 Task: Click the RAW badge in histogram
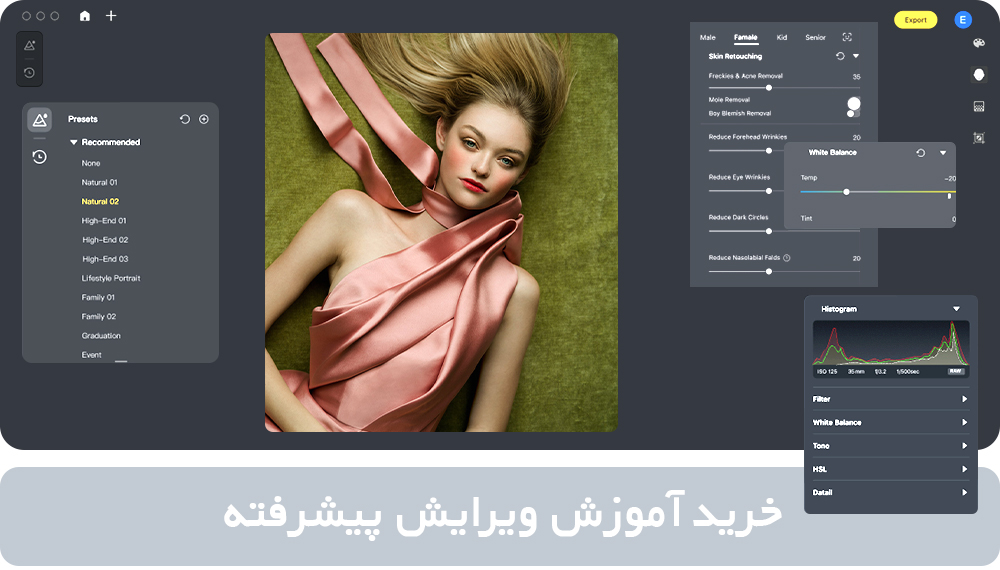tap(955, 371)
